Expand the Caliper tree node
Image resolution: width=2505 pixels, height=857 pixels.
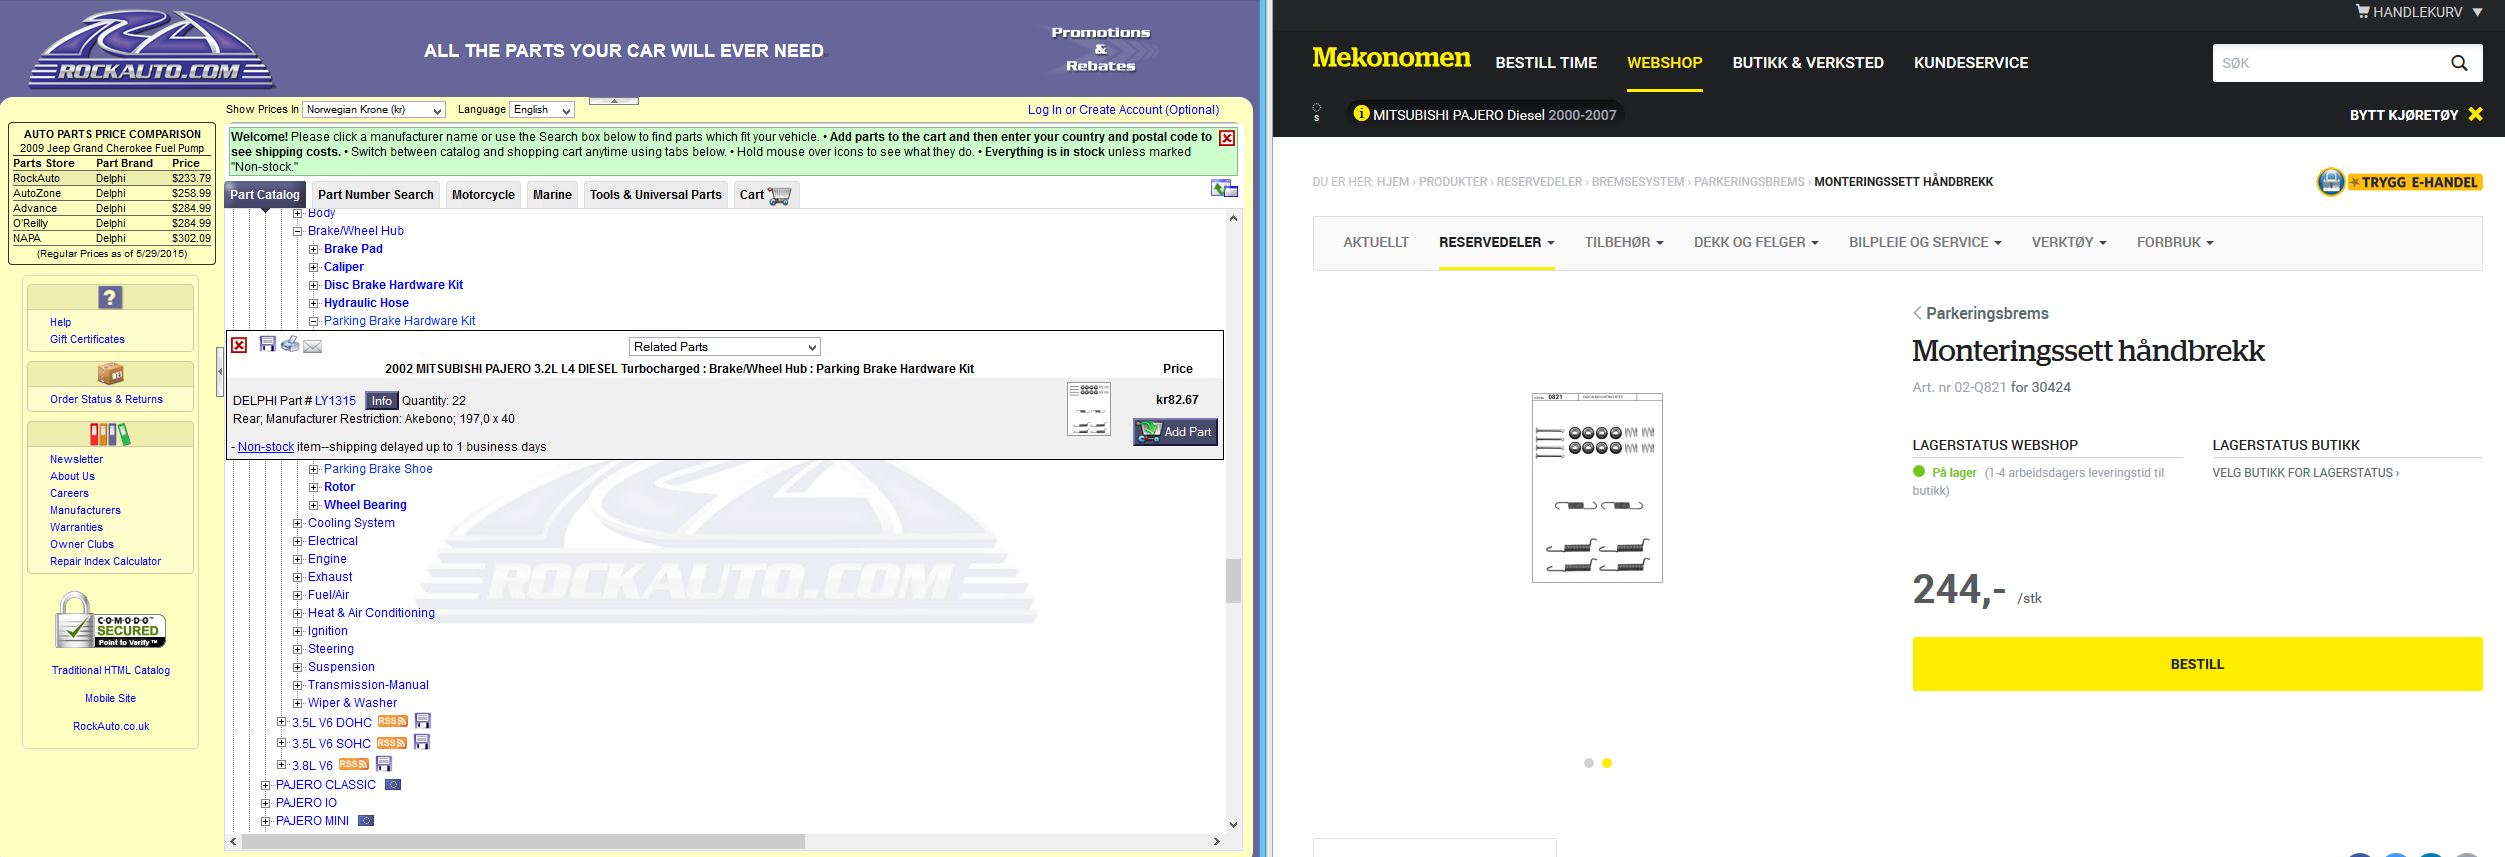313,267
